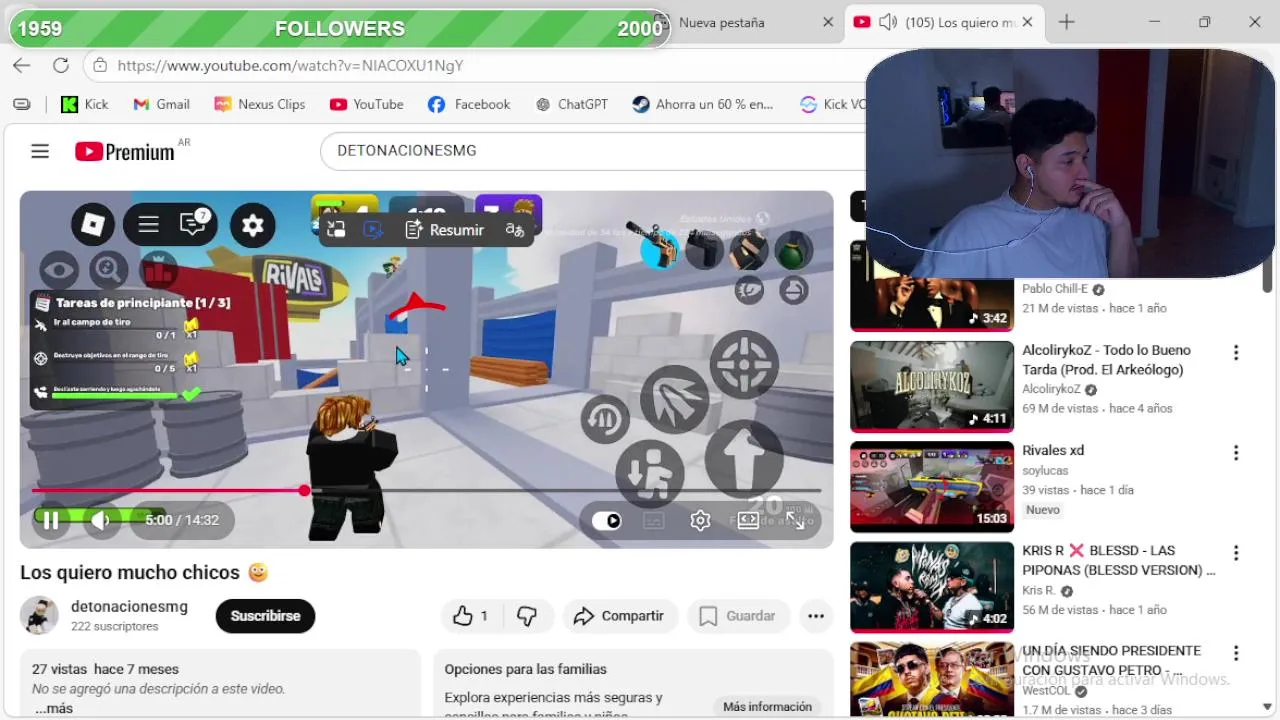Click the '222 suscriptores' text
The width and height of the screenshot is (1280, 720).
(x=115, y=626)
